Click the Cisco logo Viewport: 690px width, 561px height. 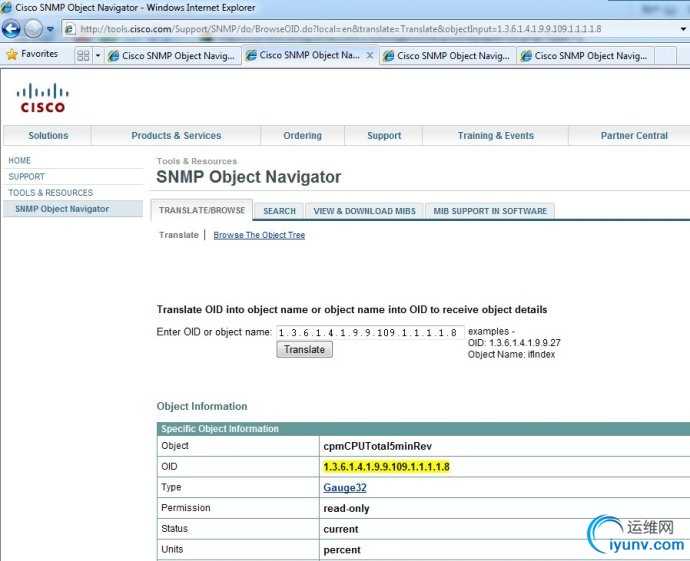click(x=43, y=98)
